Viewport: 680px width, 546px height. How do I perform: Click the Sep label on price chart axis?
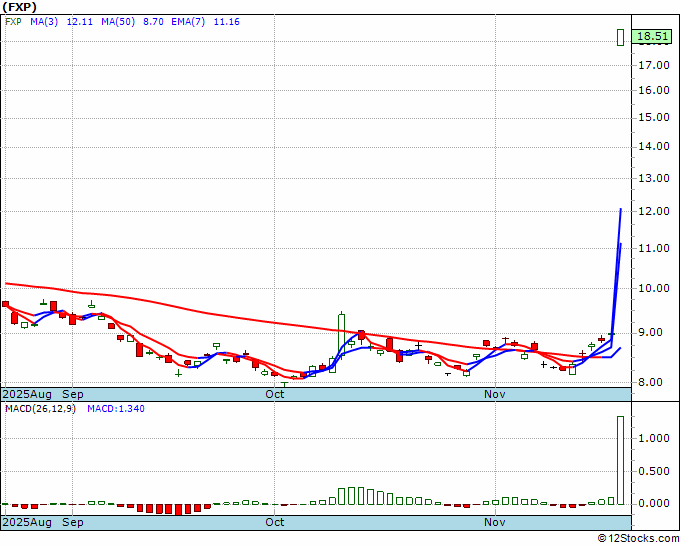pos(73,395)
